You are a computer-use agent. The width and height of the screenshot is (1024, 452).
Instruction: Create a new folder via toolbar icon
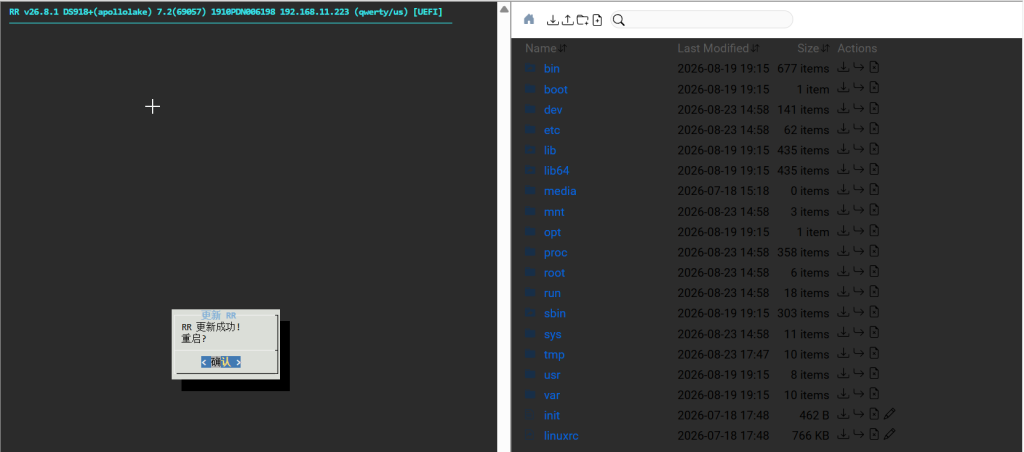pyautogui.click(x=583, y=20)
